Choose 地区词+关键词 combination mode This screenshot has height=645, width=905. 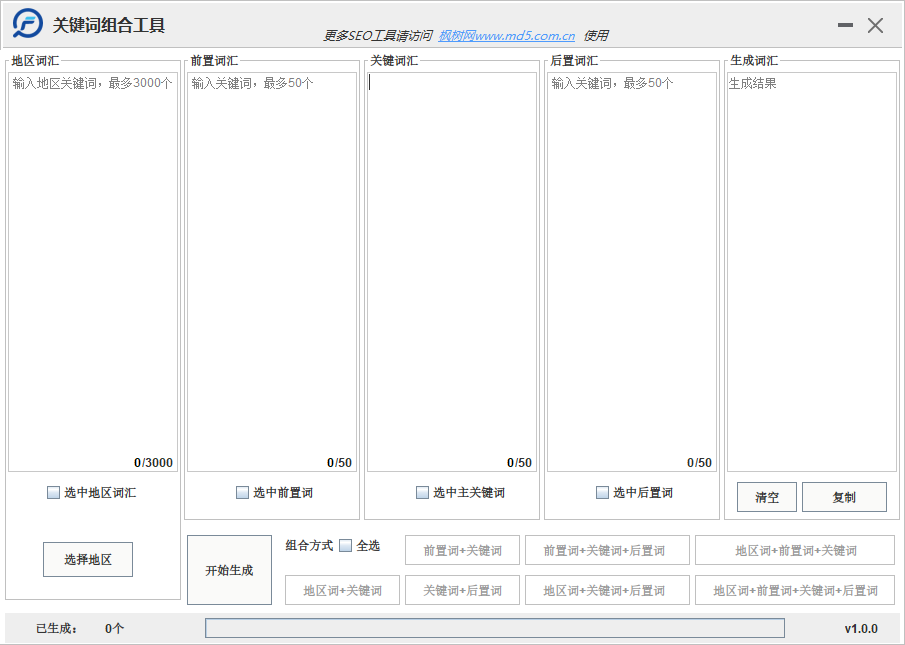coord(342,590)
